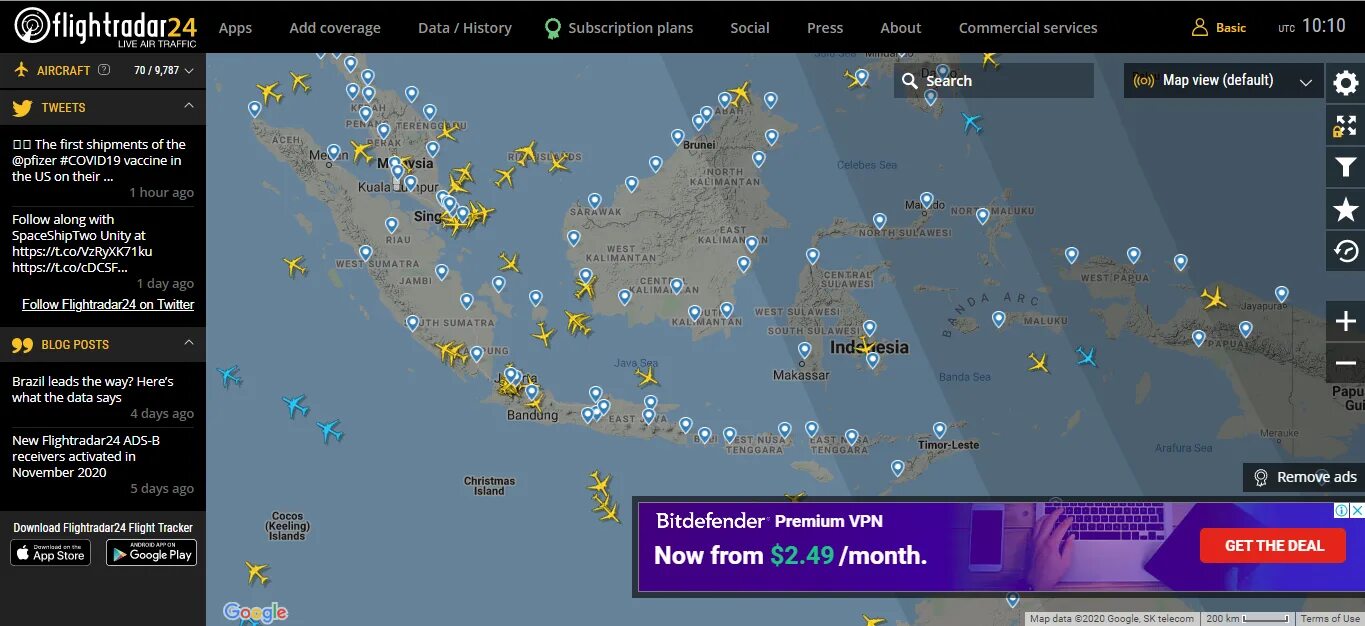Open the map settings gear
The image size is (1365, 626).
(x=1346, y=83)
